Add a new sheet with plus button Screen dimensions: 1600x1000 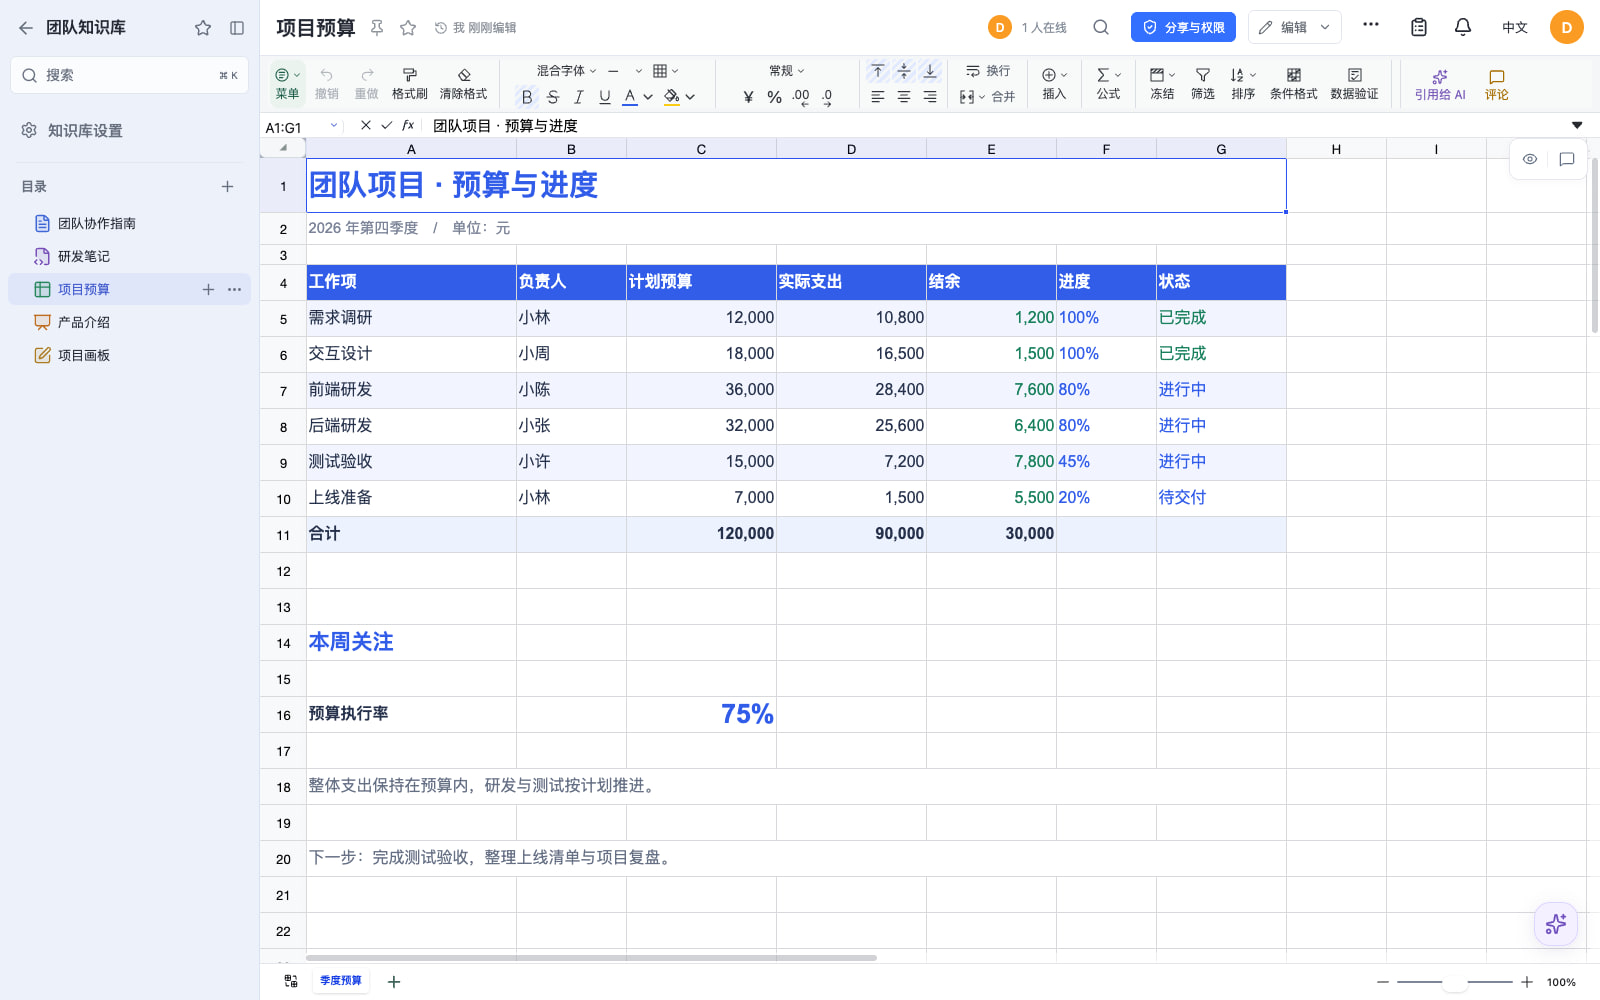(x=394, y=981)
